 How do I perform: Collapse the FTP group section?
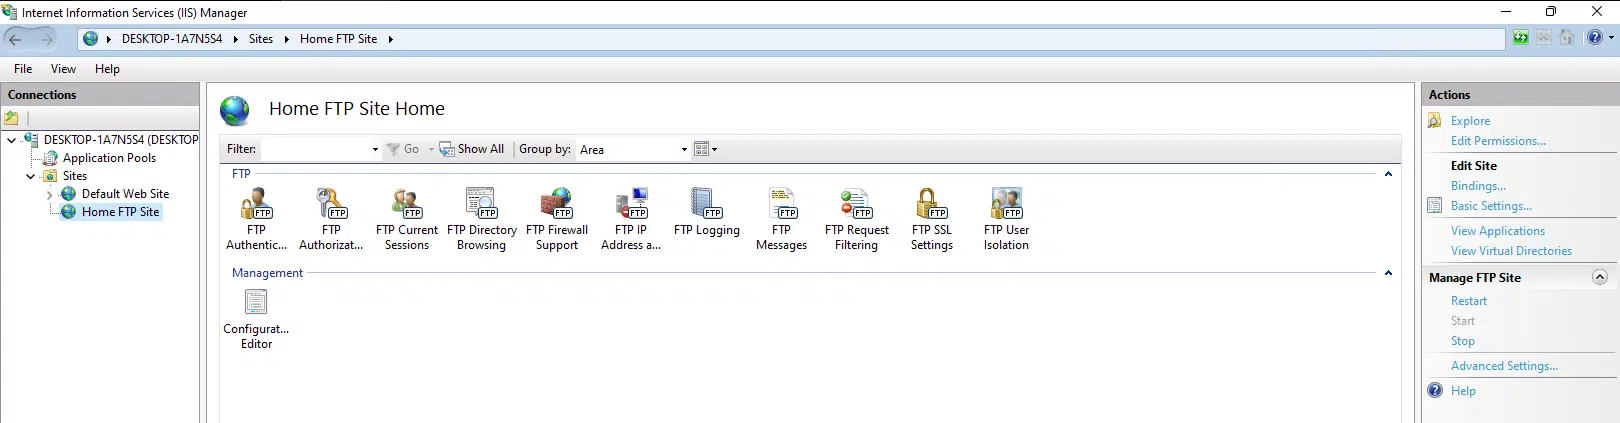(x=1388, y=174)
